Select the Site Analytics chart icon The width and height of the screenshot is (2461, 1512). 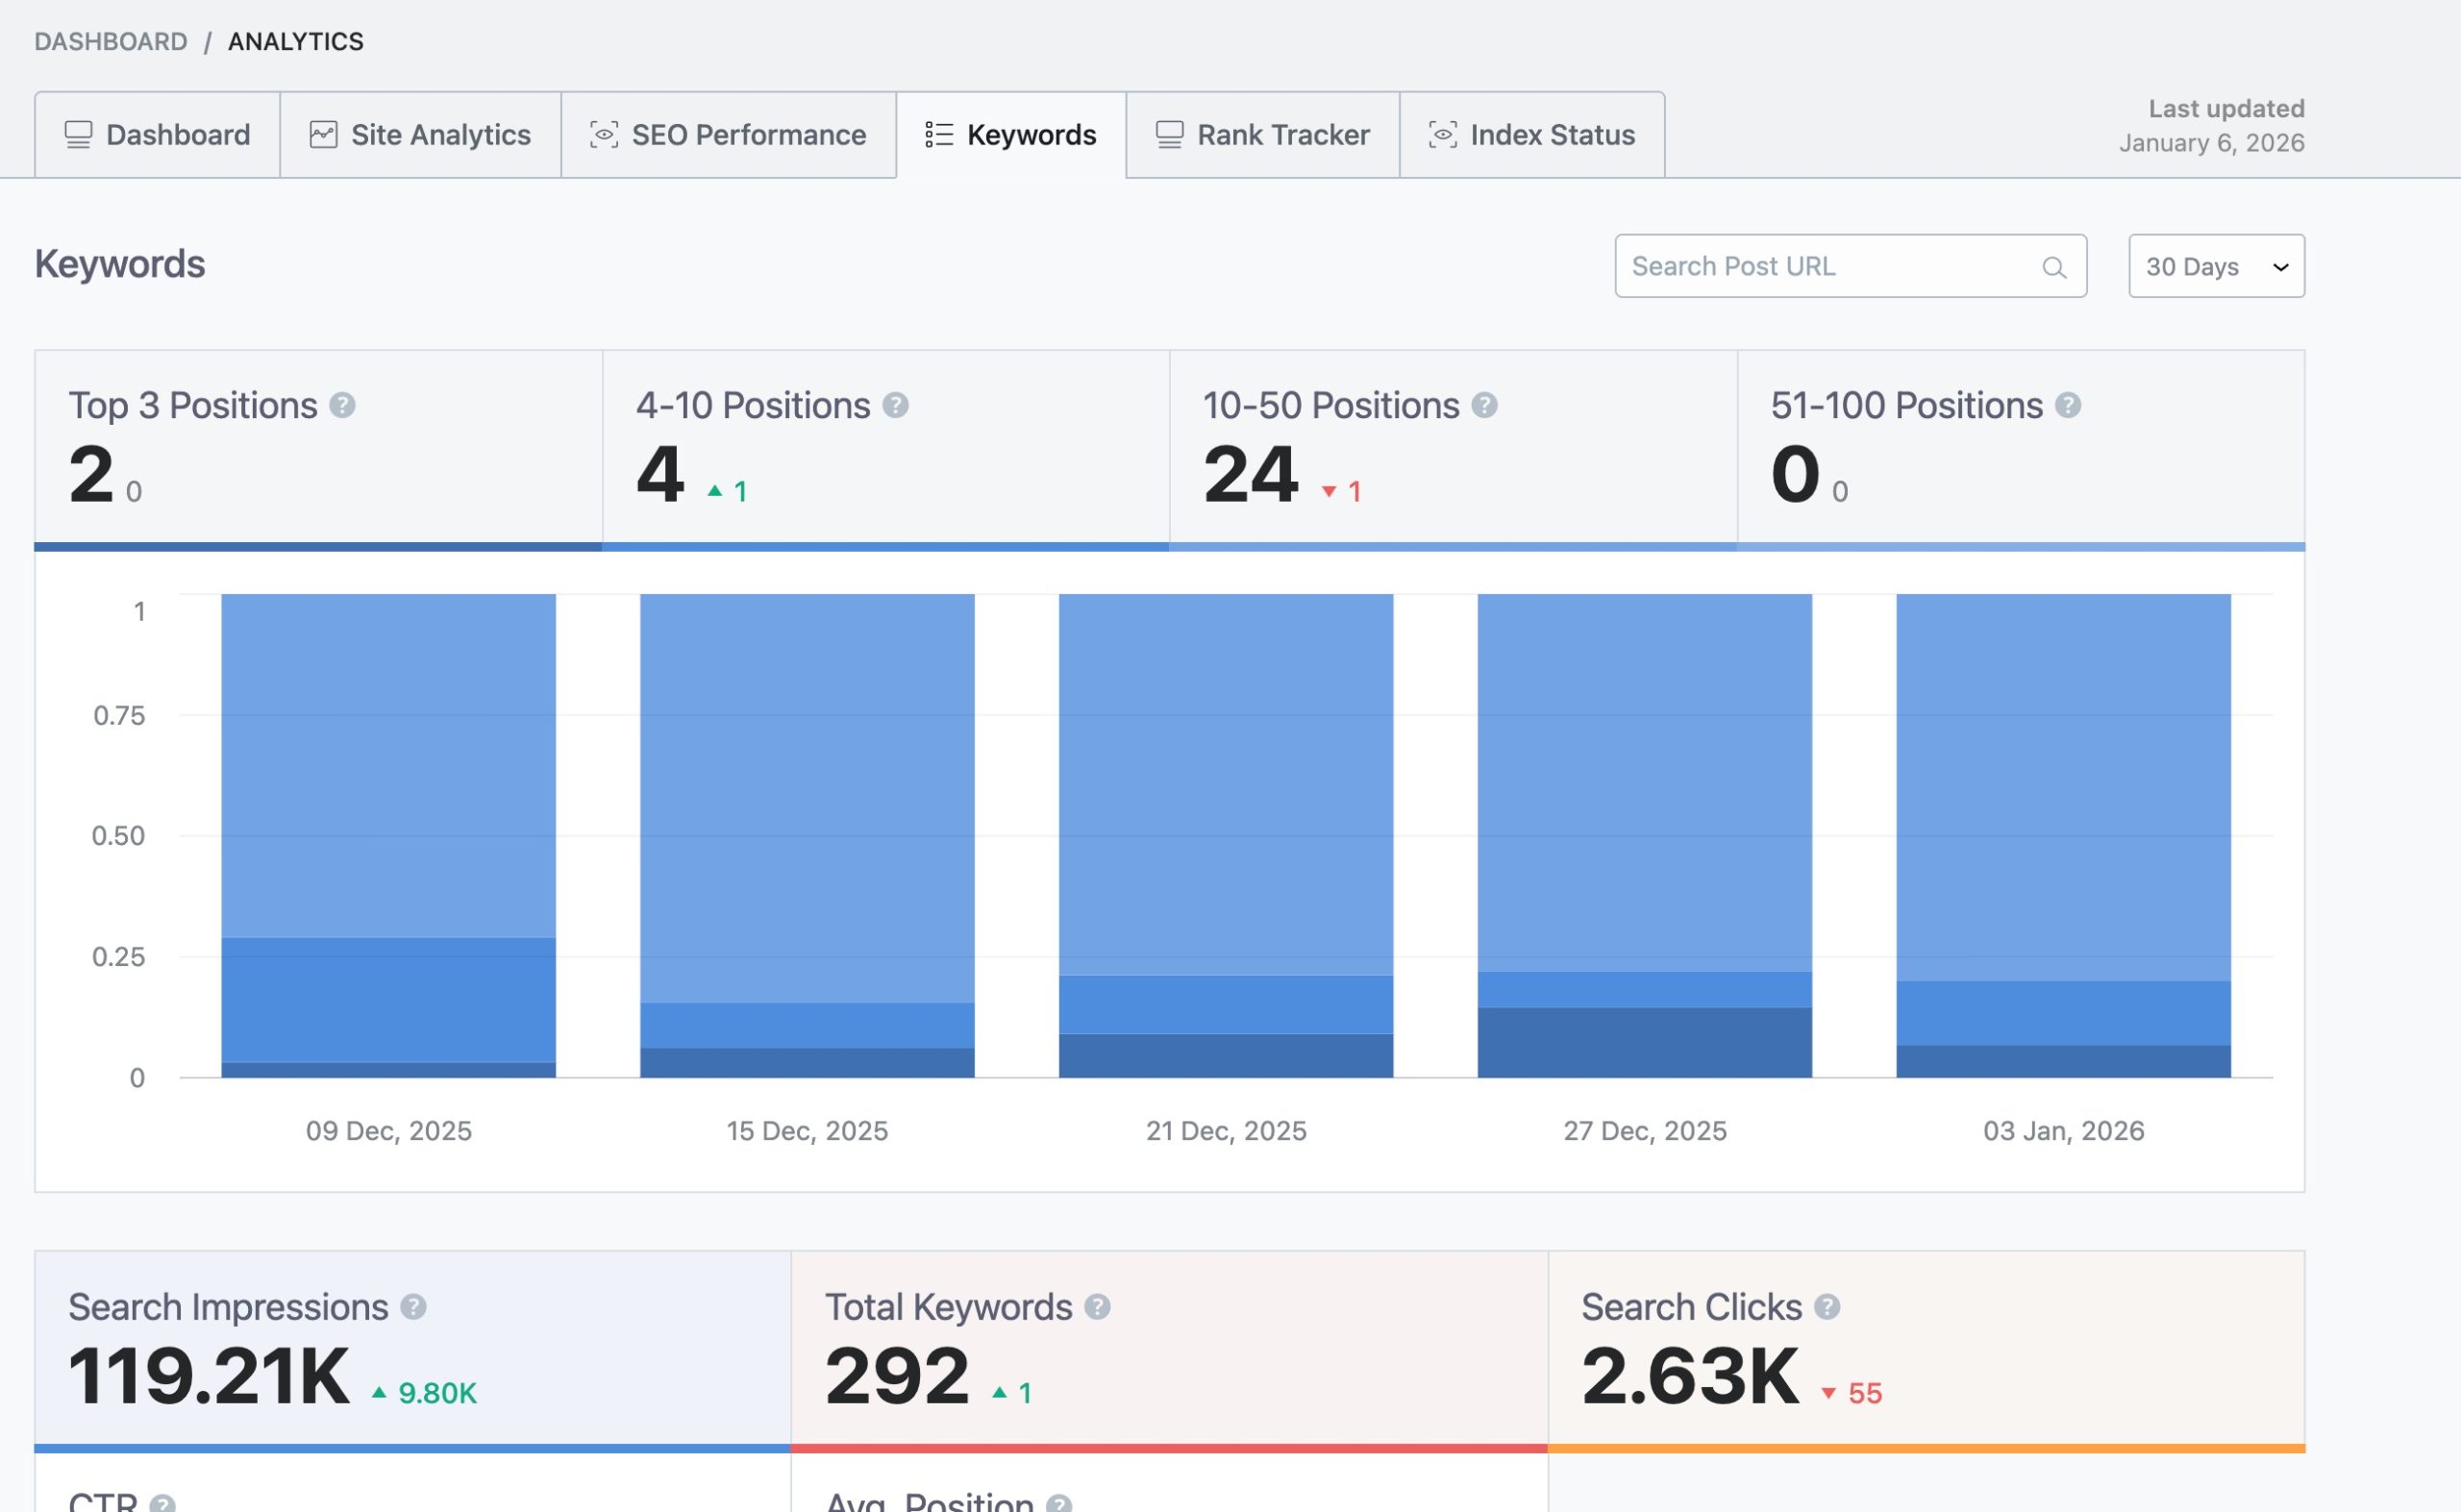click(324, 133)
